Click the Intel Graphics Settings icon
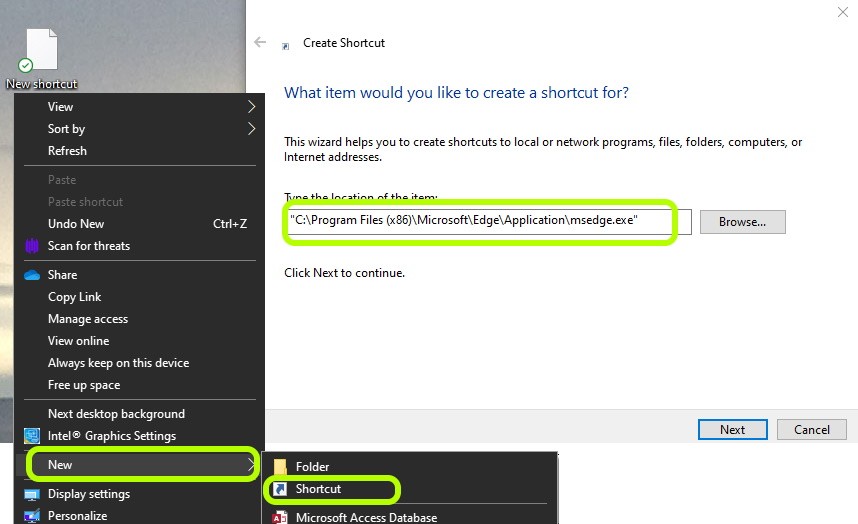Screen dimensions: 858x524 31,436
